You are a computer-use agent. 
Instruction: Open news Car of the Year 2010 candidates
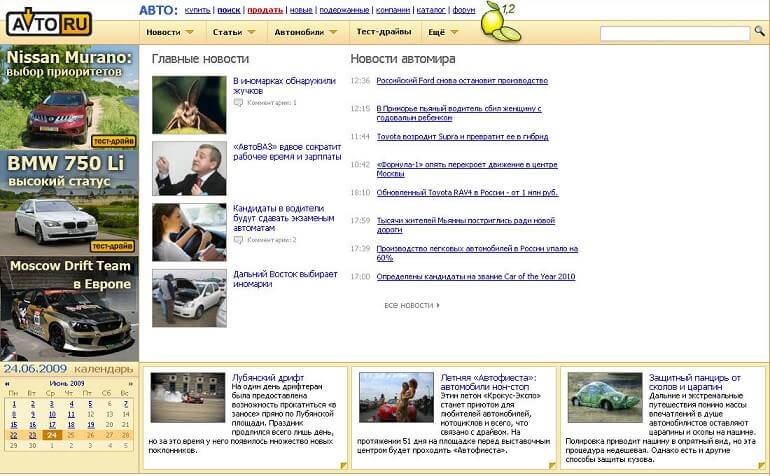coord(476,277)
